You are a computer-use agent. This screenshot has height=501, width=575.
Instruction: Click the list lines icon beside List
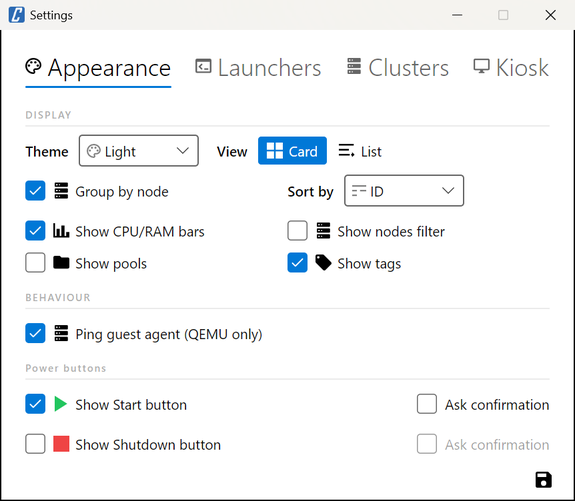point(346,151)
